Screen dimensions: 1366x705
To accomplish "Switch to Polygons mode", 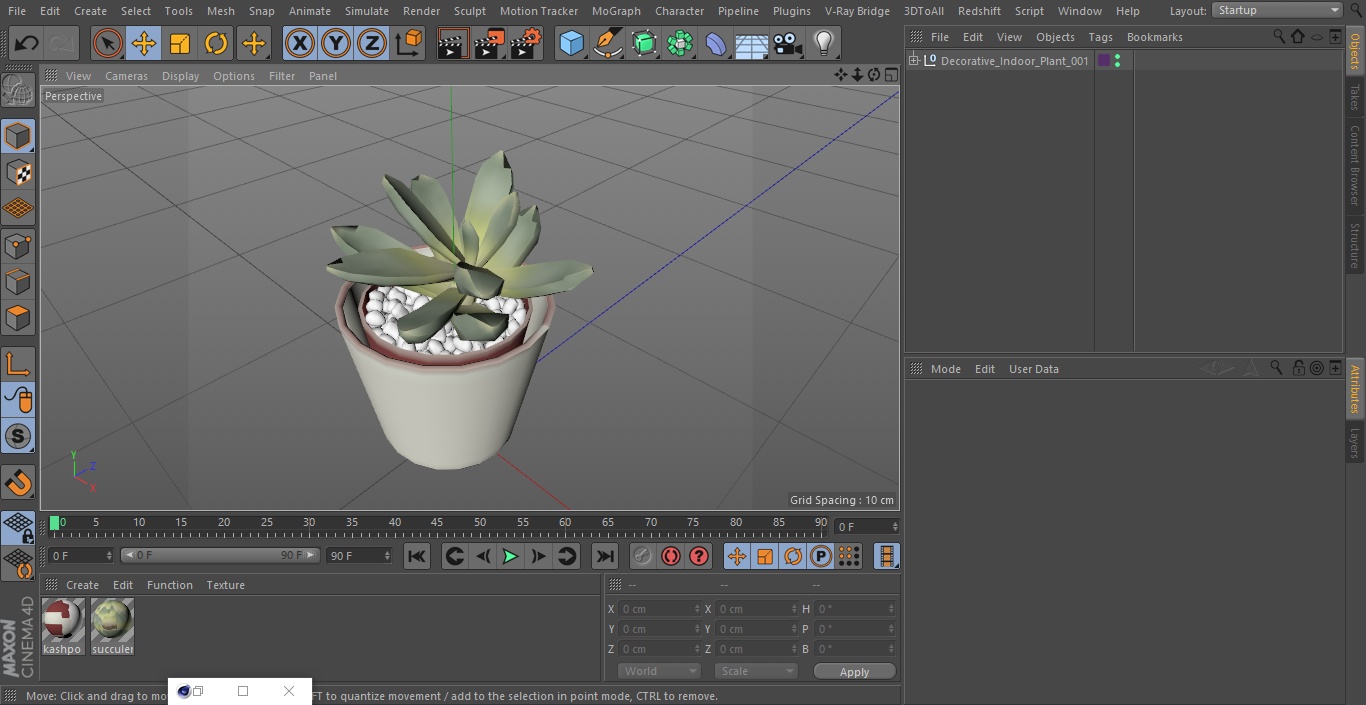I will pyautogui.click(x=18, y=318).
